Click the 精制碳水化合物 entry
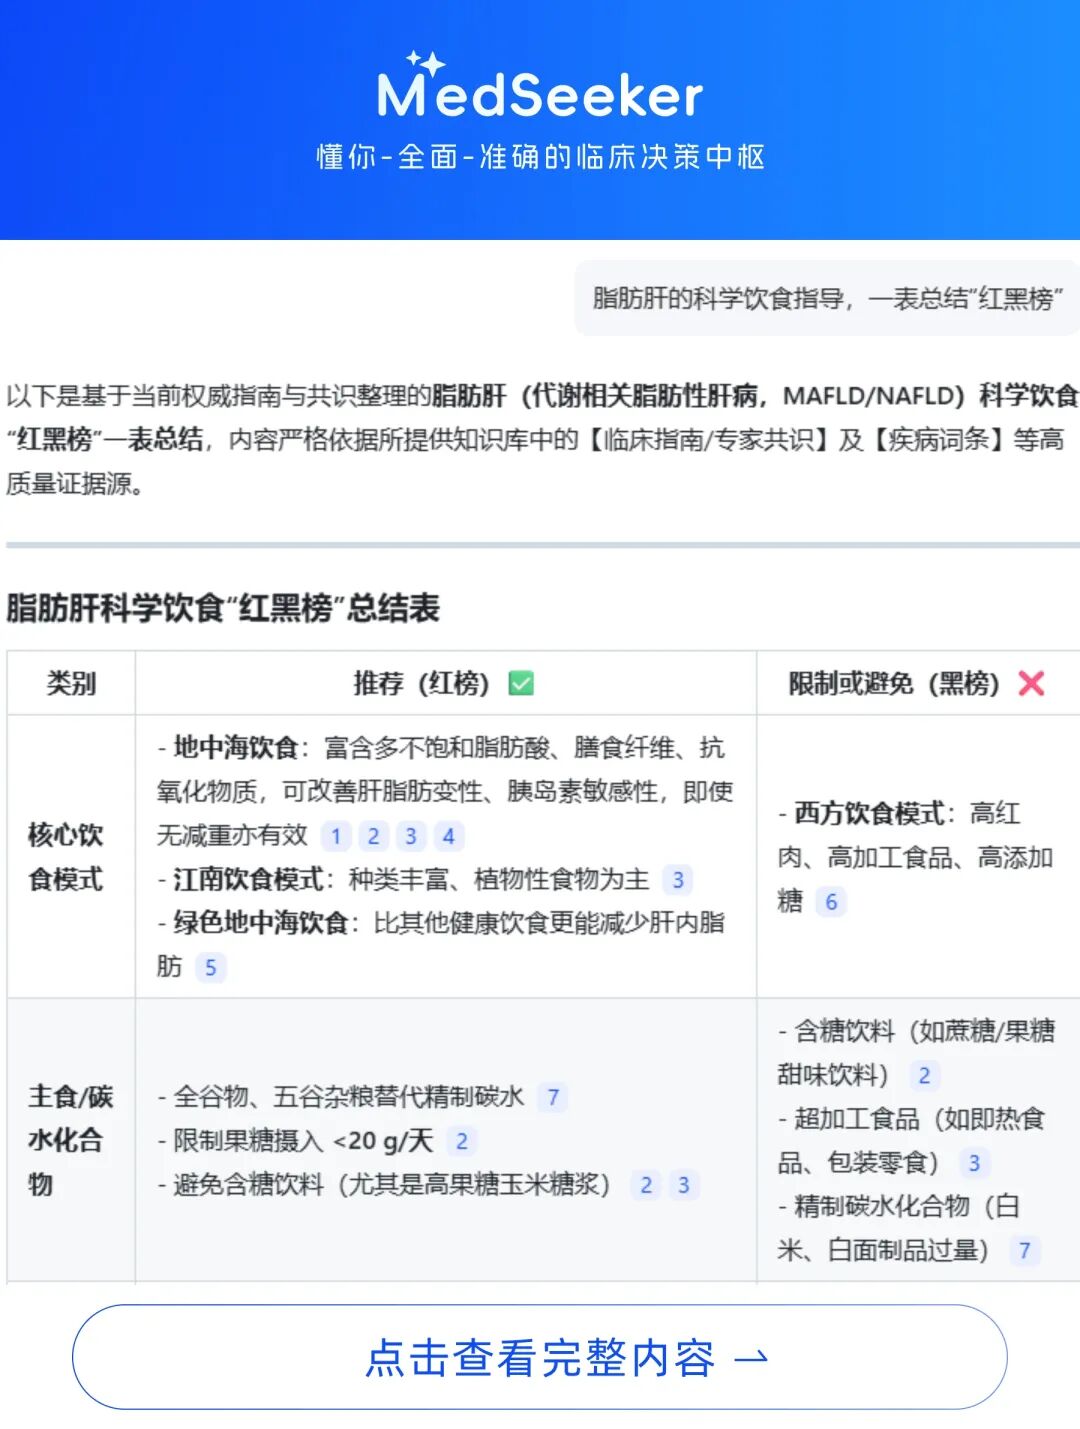1080x1429 pixels. tap(899, 1228)
